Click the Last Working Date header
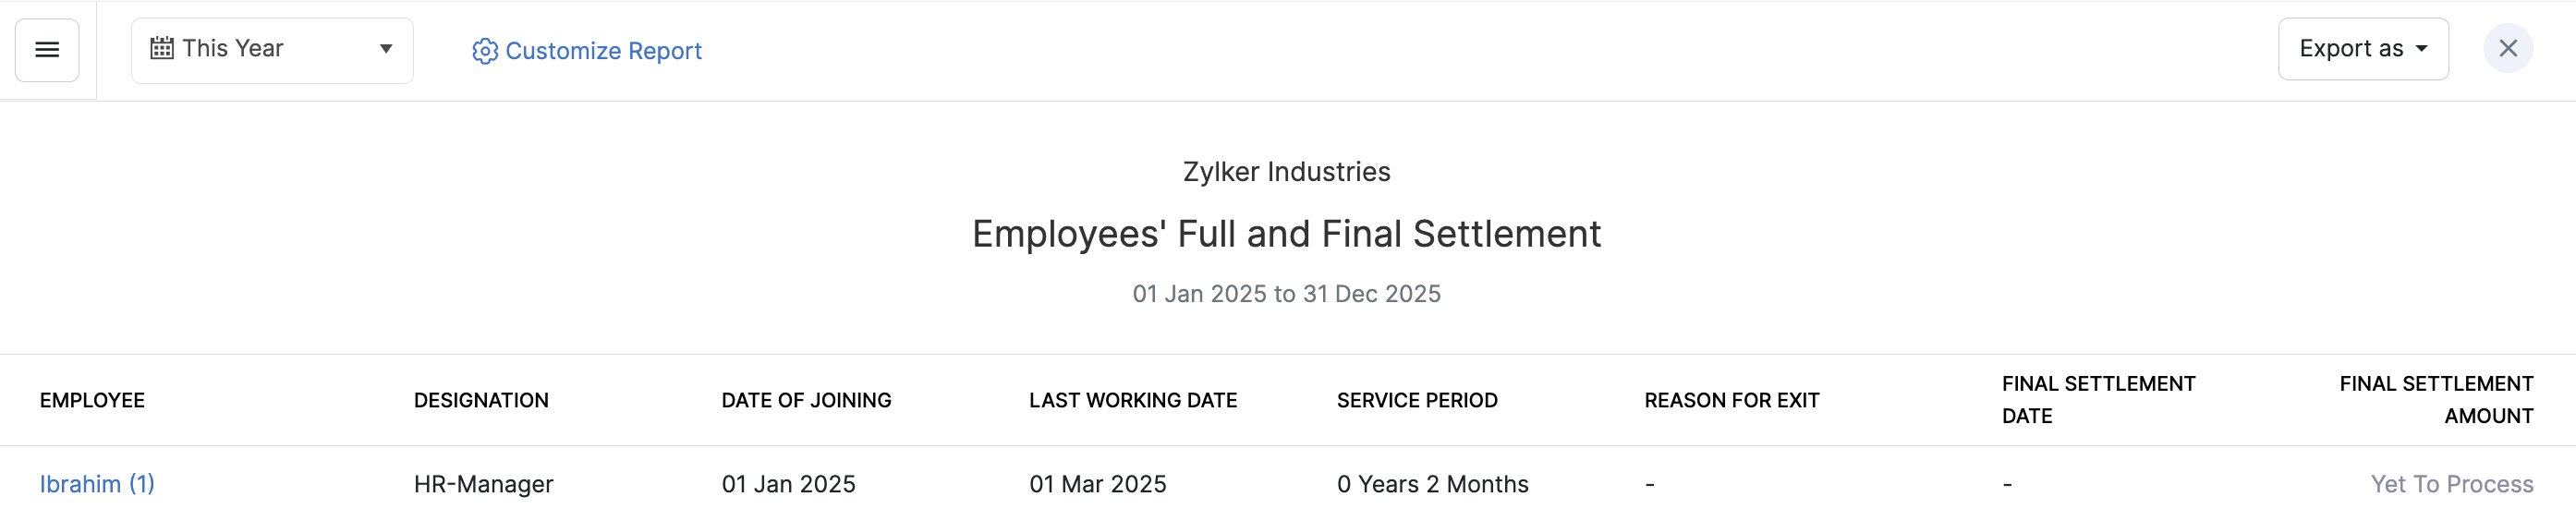The height and width of the screenshot is (521, 2576). pos(1133,400)
